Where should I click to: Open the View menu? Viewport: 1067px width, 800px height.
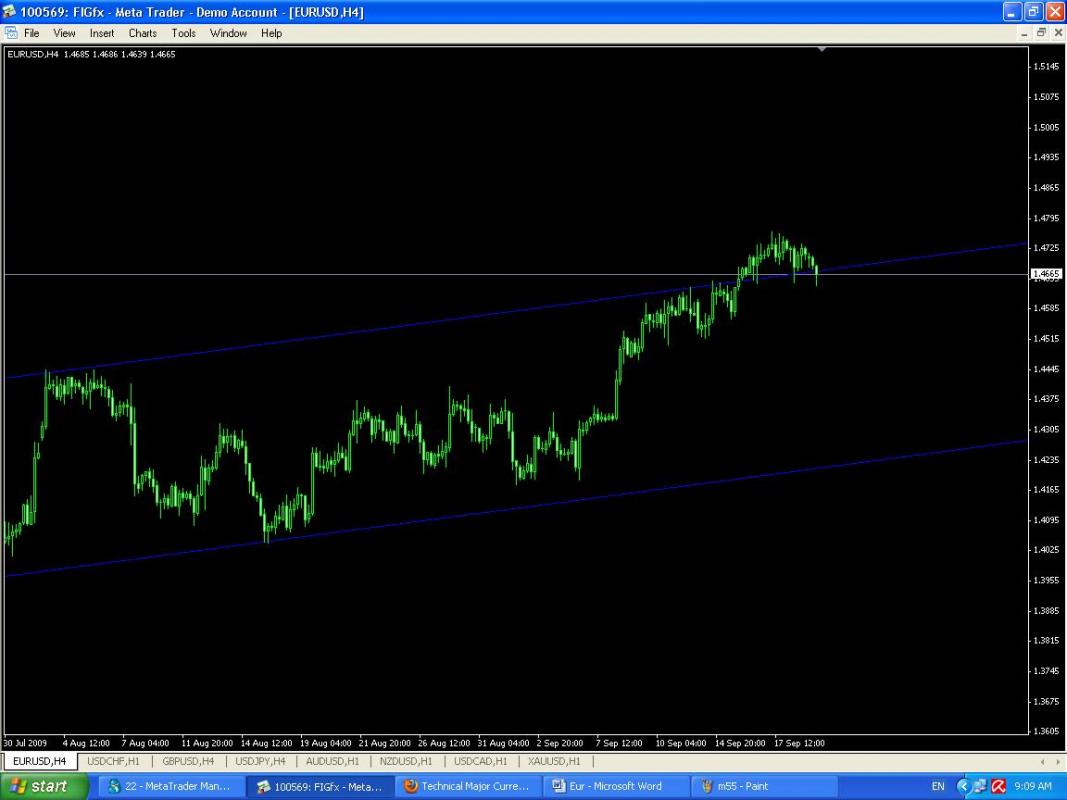point(64,33)
